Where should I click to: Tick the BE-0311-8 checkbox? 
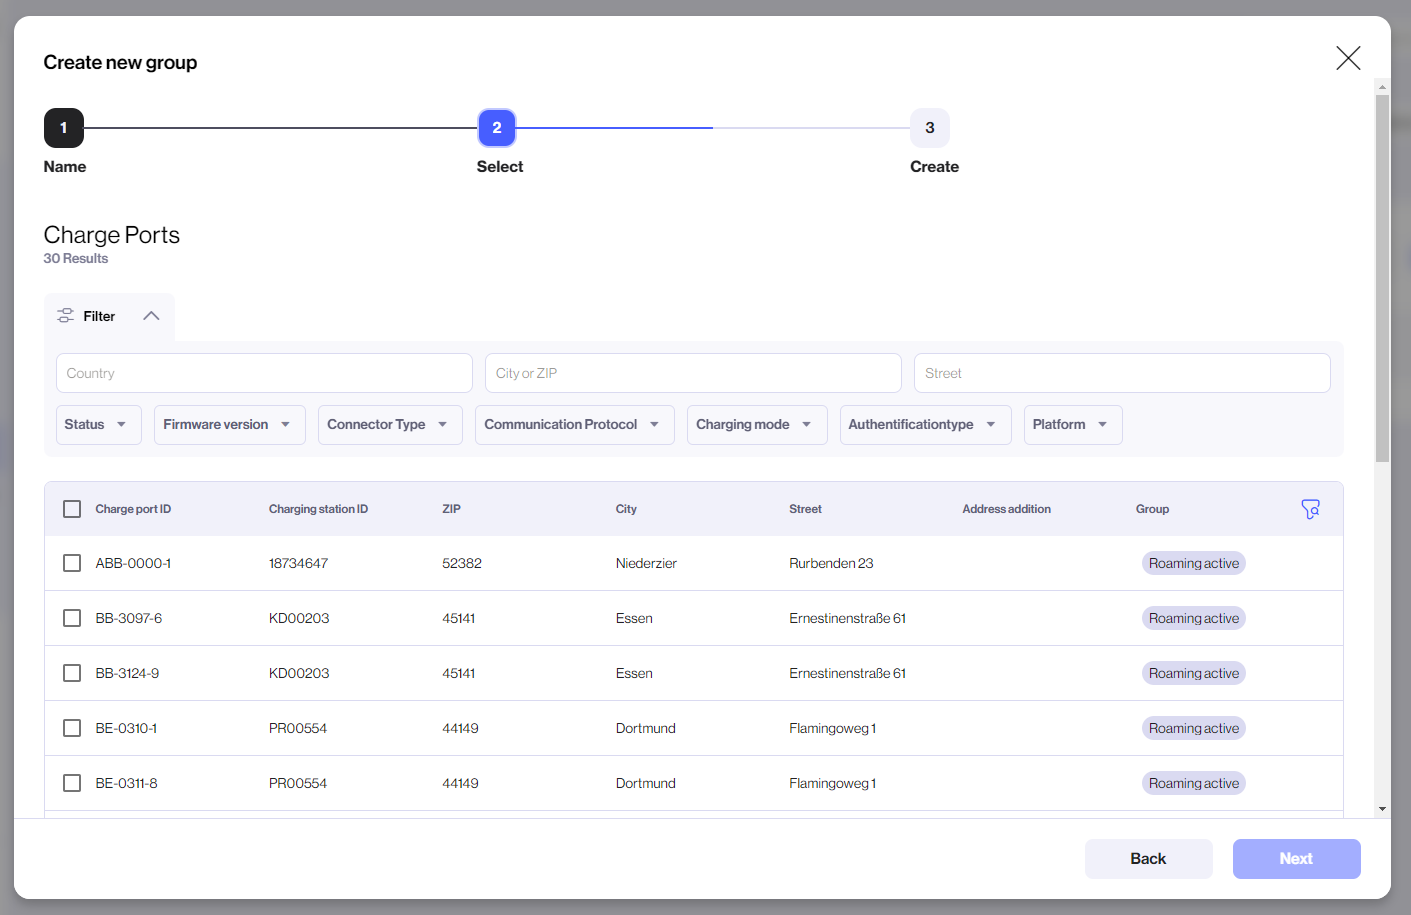[x=72, y=783]
